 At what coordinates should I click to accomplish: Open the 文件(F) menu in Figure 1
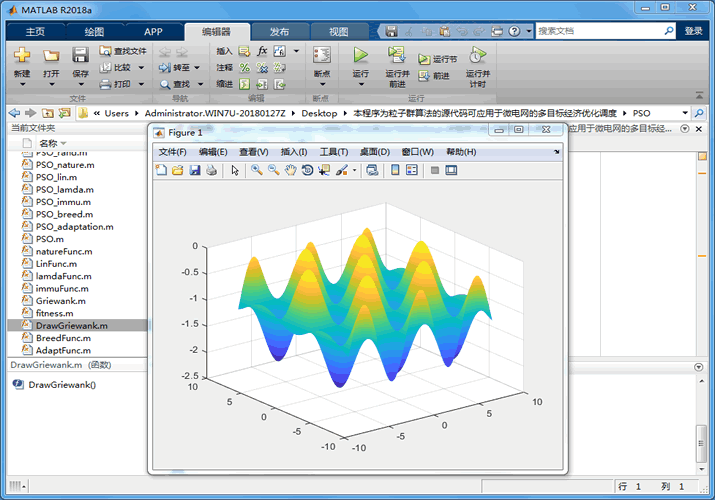pos(172,152)
